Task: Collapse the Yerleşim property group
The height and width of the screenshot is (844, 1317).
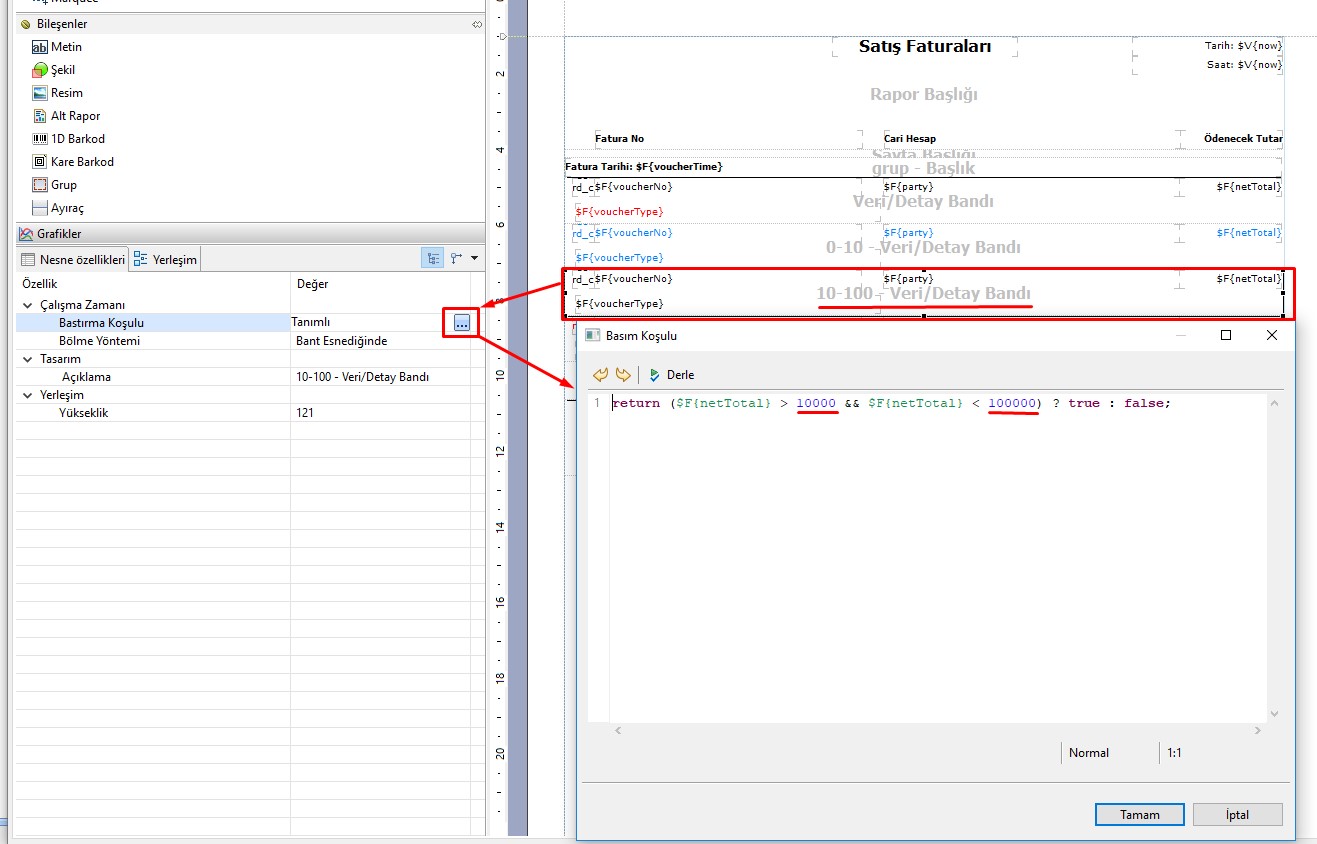Action: tap(27, 395)
